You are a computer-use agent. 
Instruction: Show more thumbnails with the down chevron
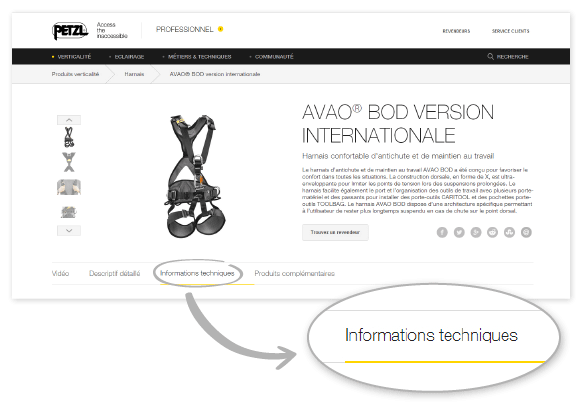69,231
